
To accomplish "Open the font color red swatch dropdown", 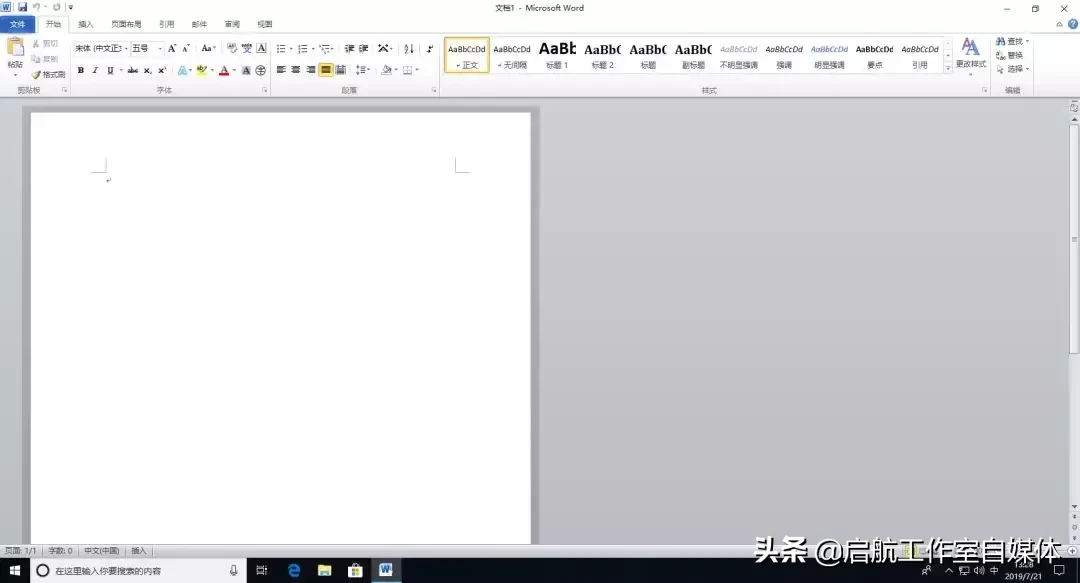I will 234,70.
